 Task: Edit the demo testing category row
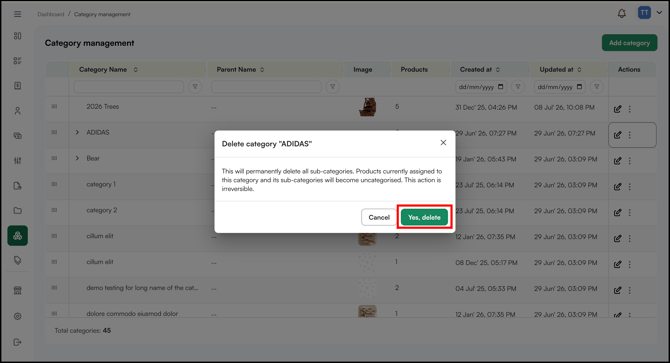[x=617, y=290]
